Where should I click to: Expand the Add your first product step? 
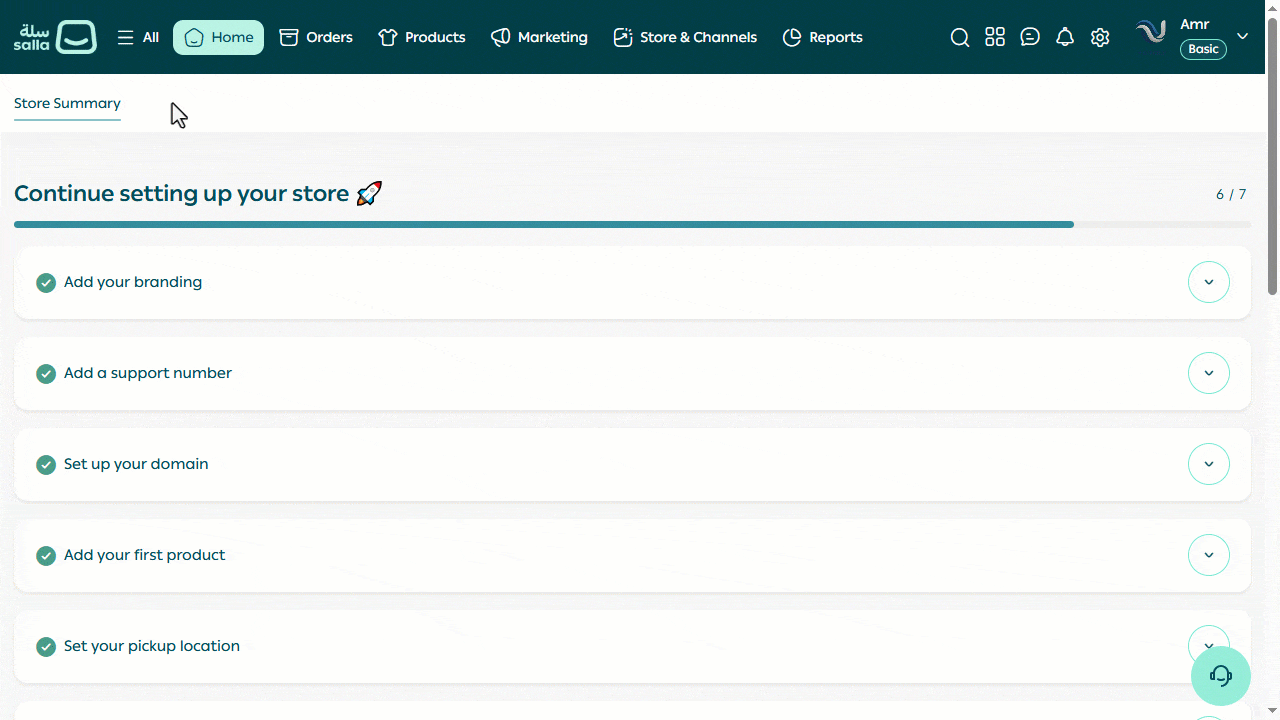point(1209,555)
